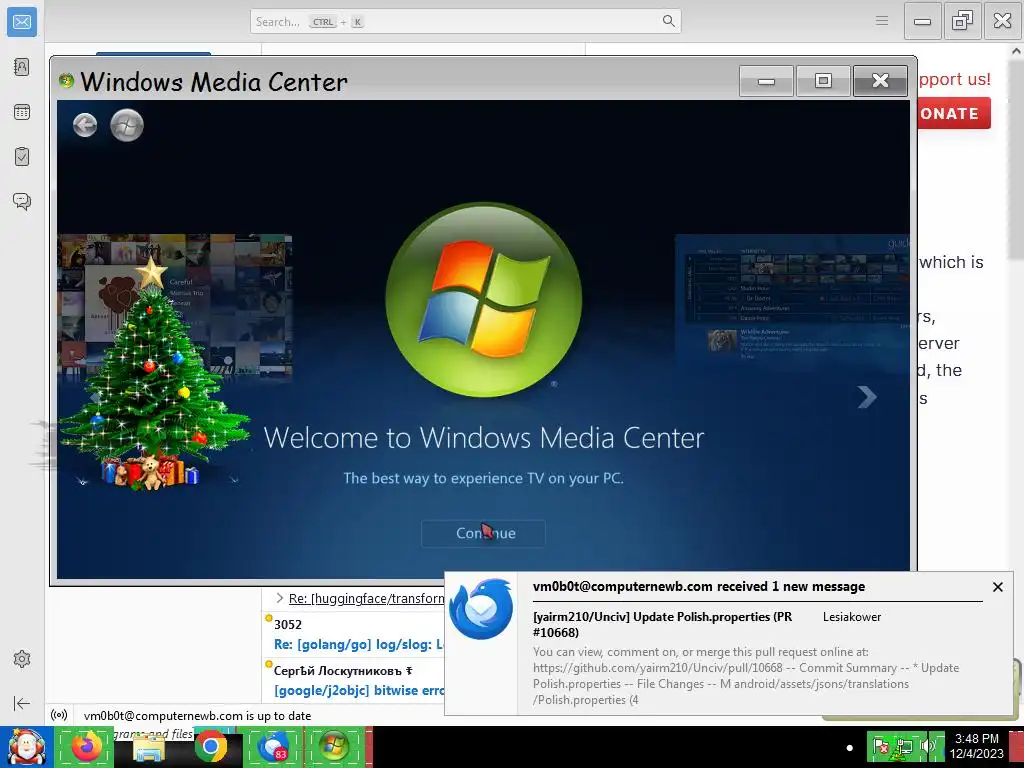Click the music library preview thumbnail
This screenshot has height=768, width=1024.
click(174, 307)
